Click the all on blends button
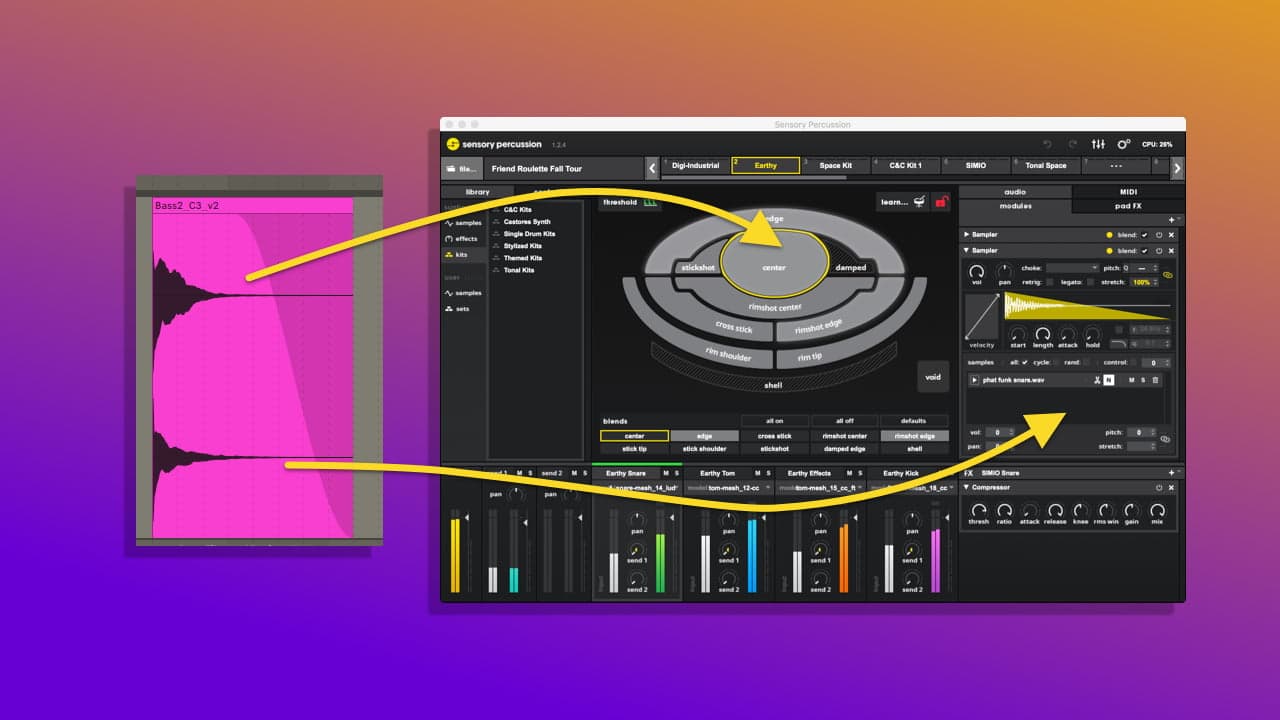This screenshot has width=1280, height=720. [x=774, y=421]
